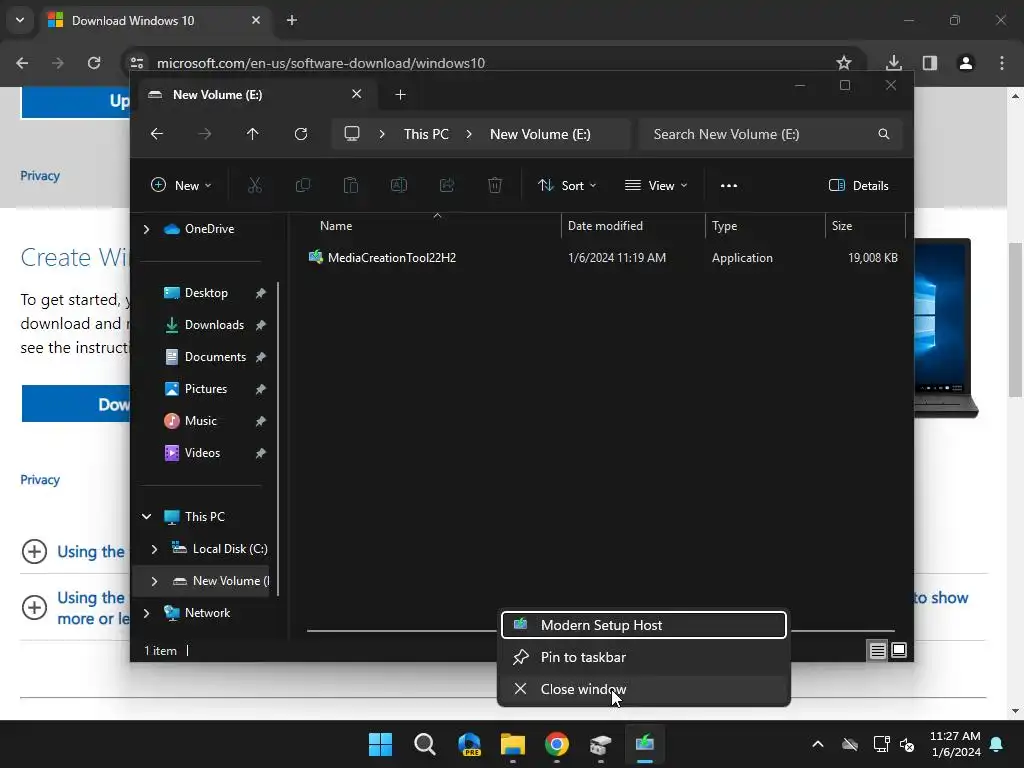Open Google Chrome from taskbar
Image resolution: width=1024 pixels, height=768 pixels.
tap(557, 744)
